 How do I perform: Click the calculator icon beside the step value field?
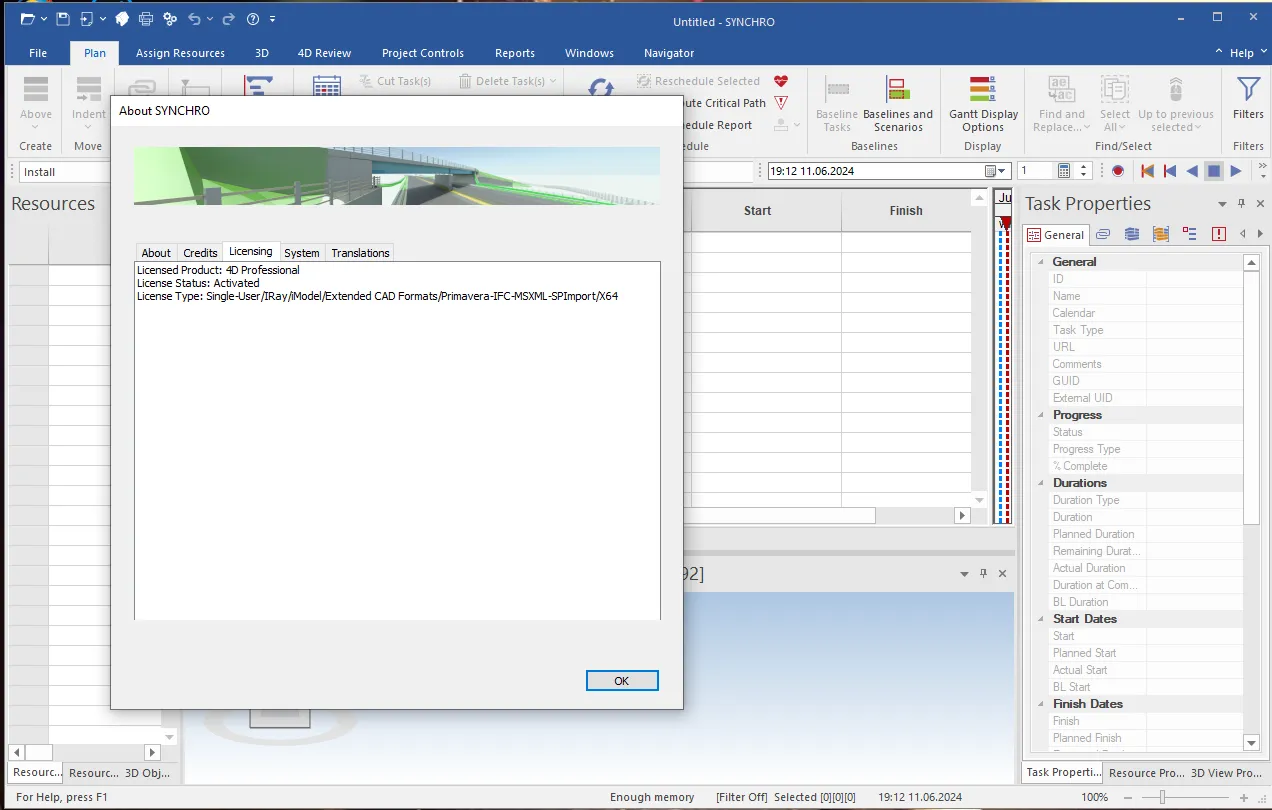1064,171
